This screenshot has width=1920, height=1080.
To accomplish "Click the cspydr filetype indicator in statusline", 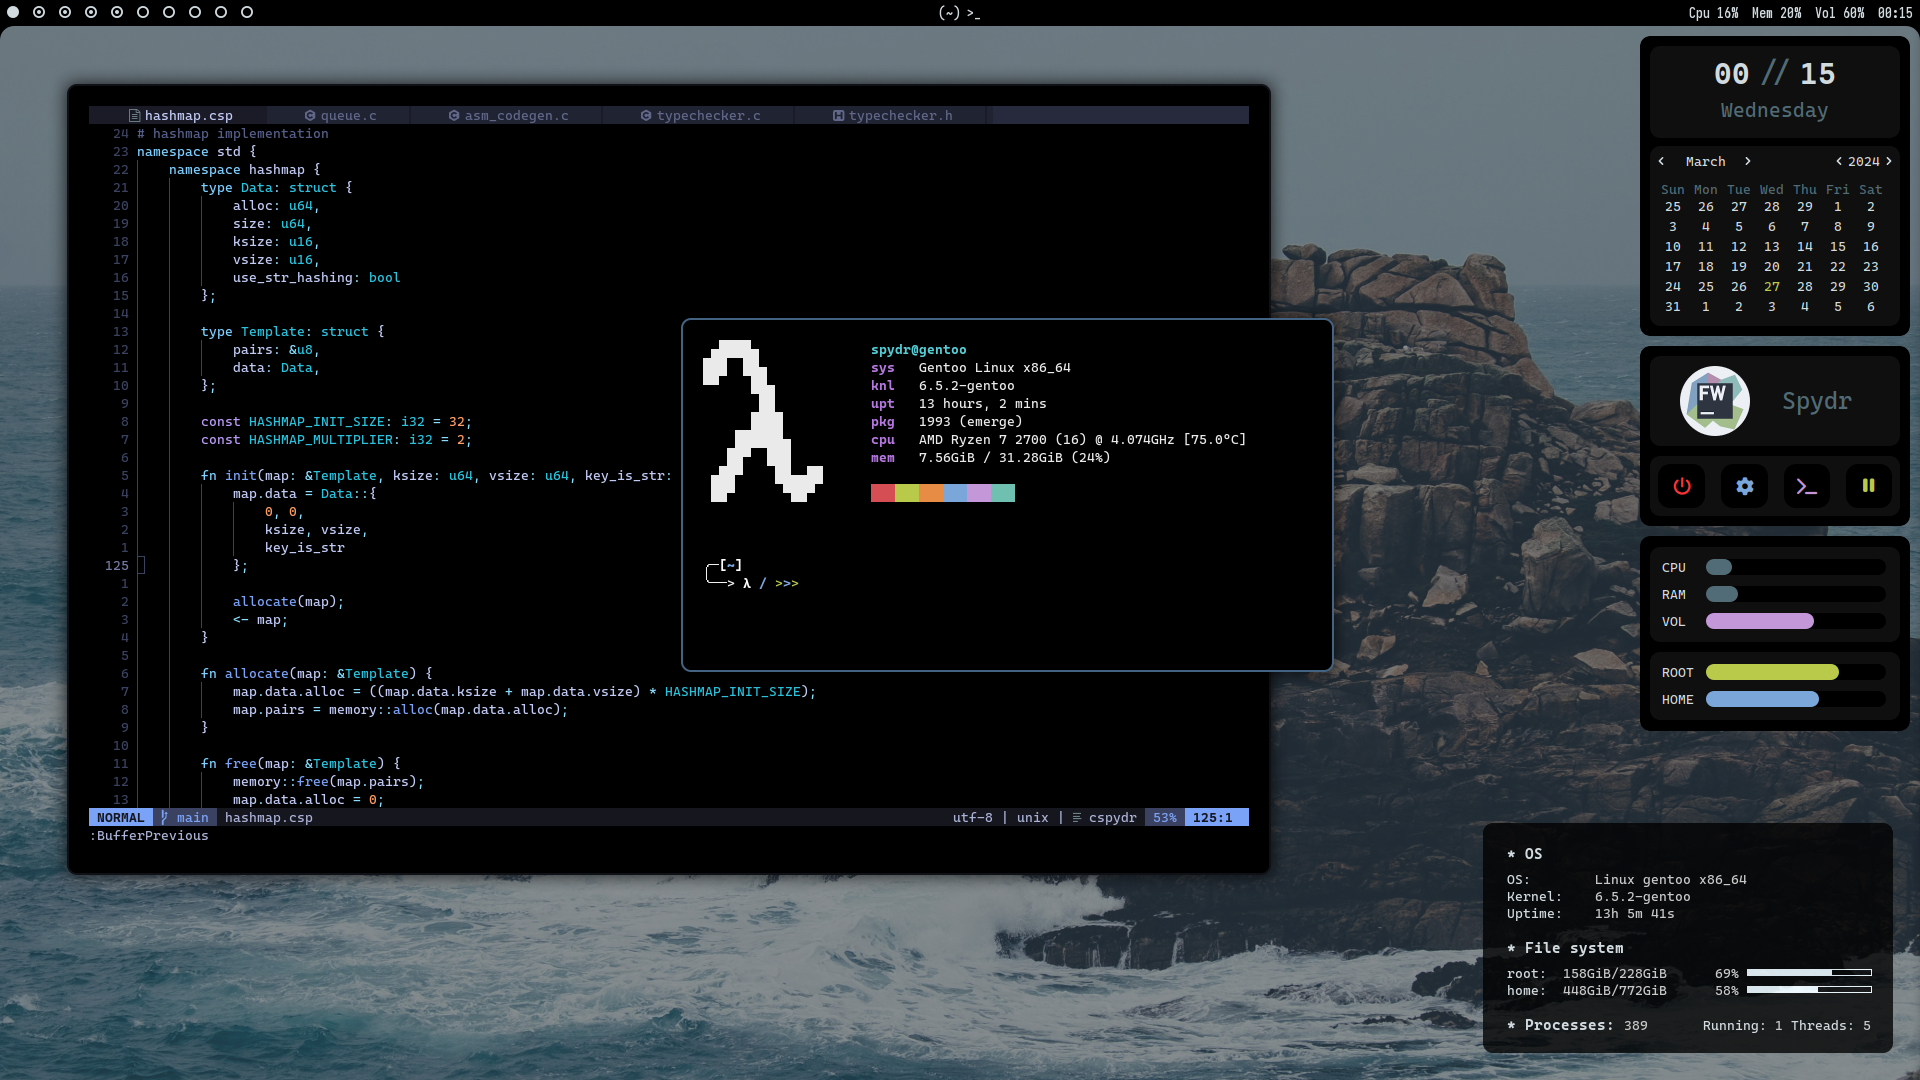I will point(1105,818).
